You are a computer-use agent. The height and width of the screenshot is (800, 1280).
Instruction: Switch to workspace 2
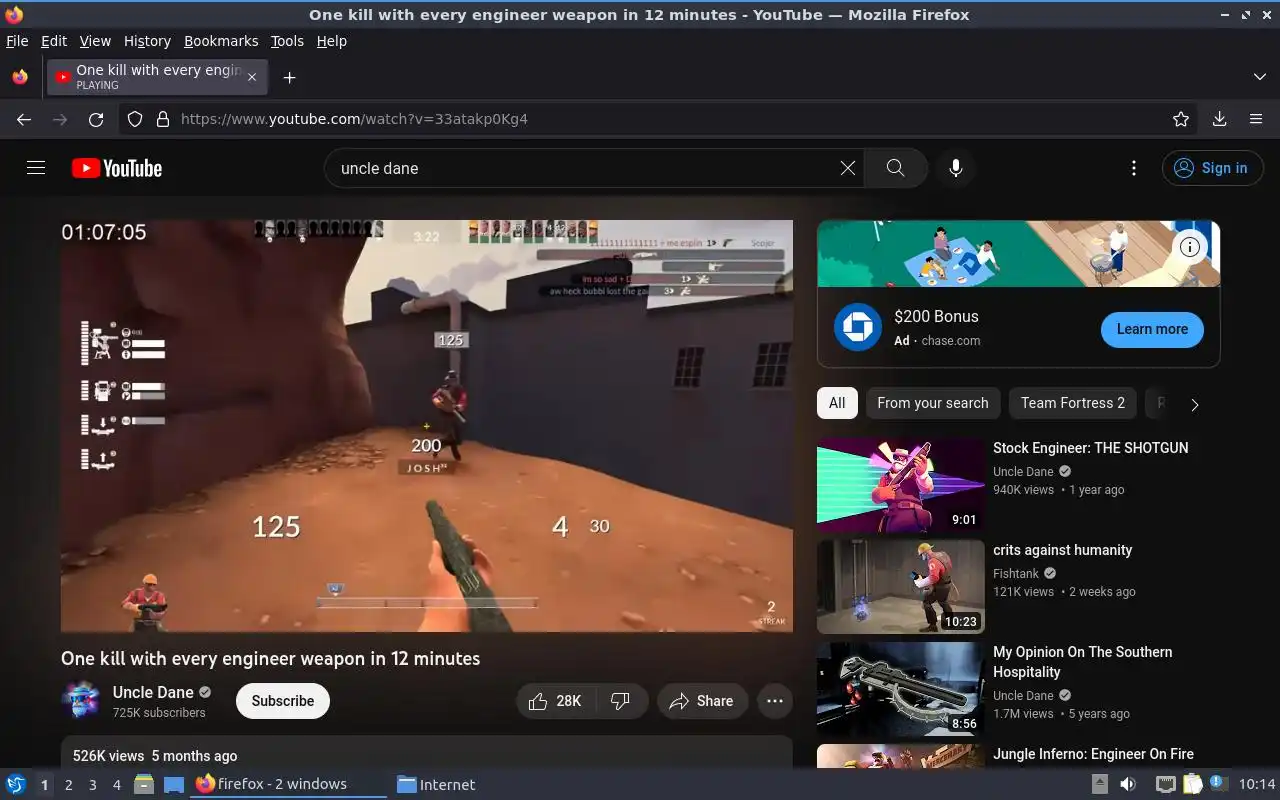point(68,785)
